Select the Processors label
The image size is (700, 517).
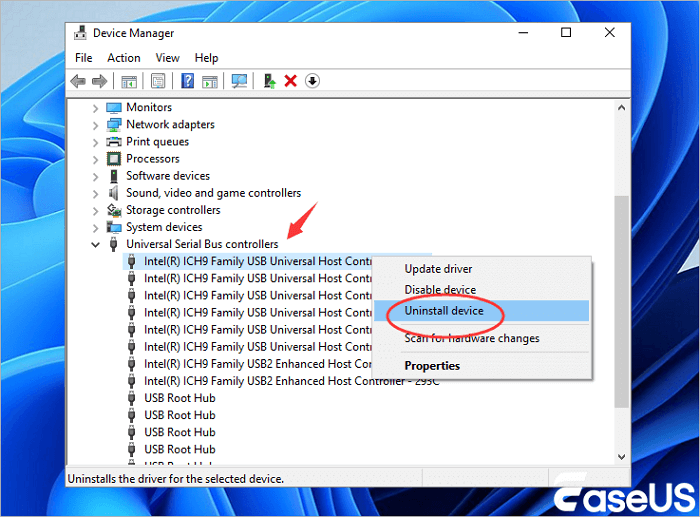click(153, 158)
